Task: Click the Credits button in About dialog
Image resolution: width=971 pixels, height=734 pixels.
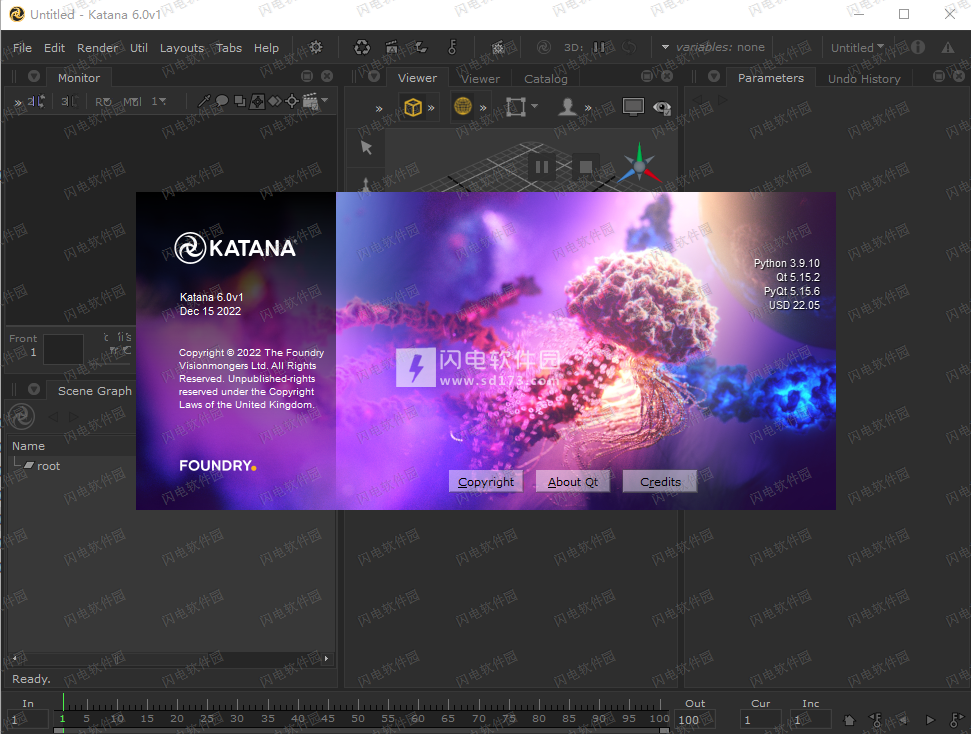Action: [x=660, y=481]
